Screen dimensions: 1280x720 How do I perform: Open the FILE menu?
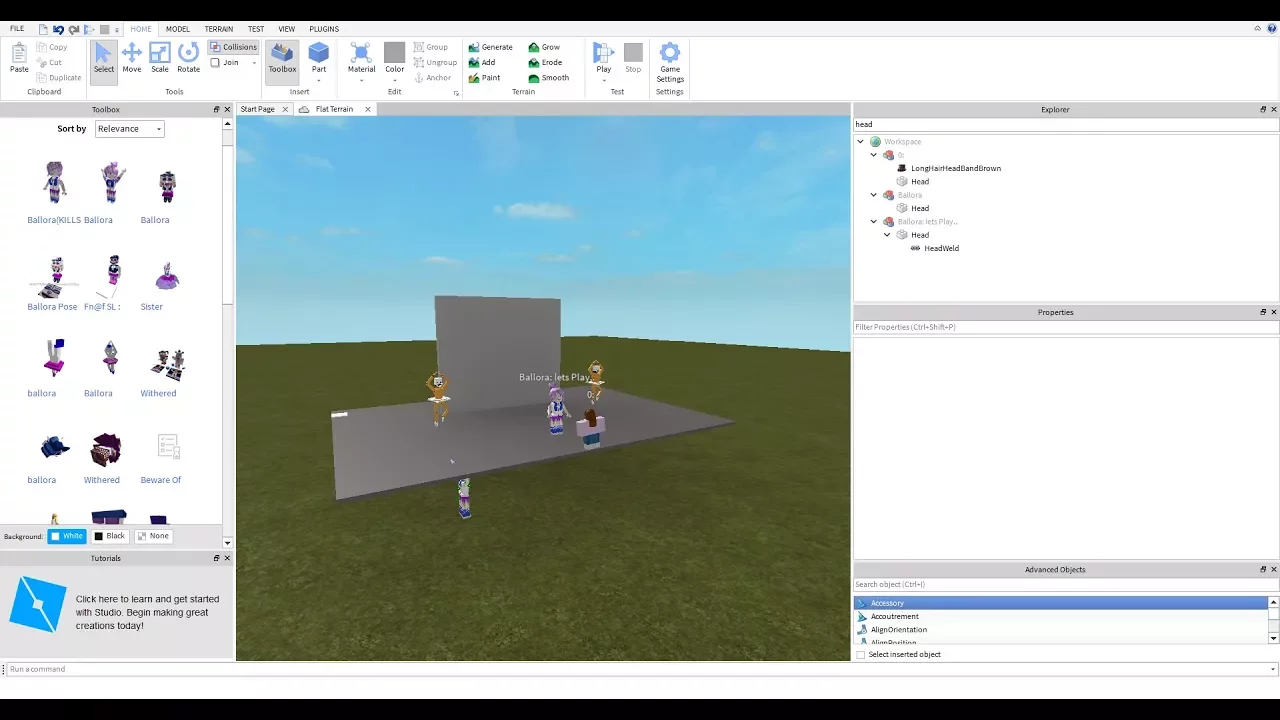pyautogui.click(x=17, y=29)
